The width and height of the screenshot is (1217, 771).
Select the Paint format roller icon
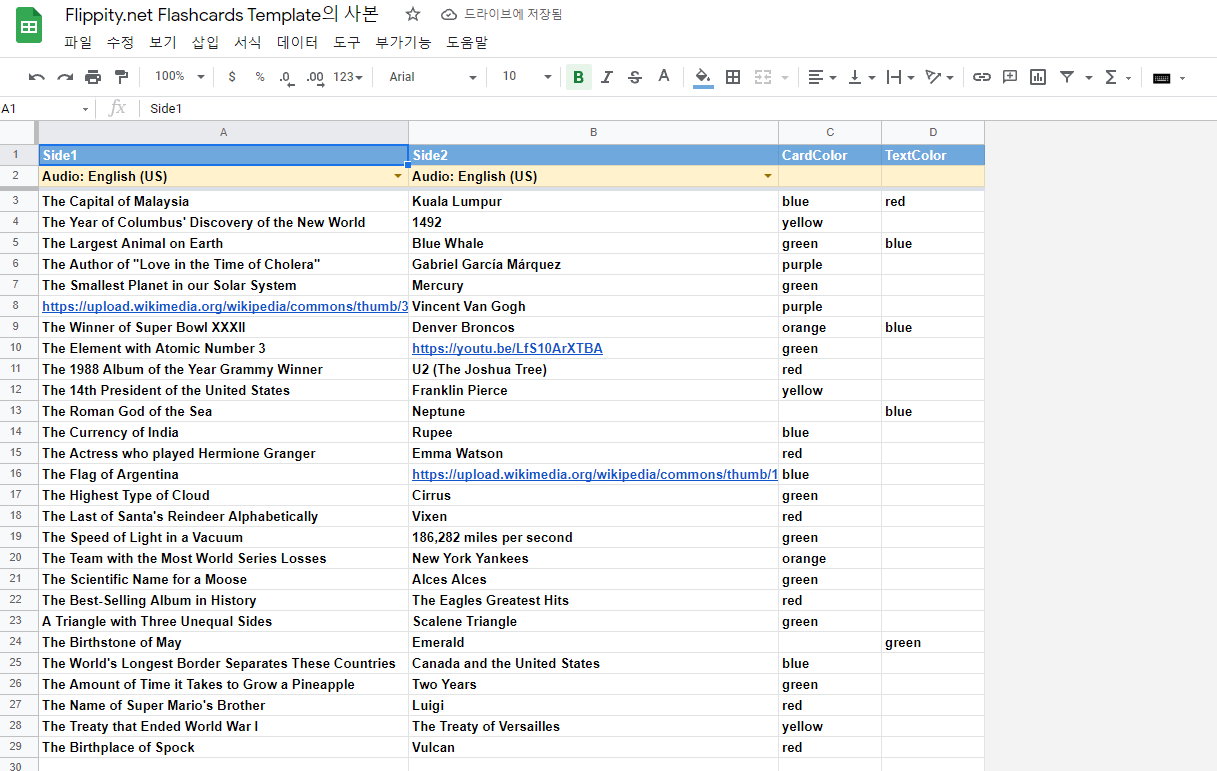(121, 77)
